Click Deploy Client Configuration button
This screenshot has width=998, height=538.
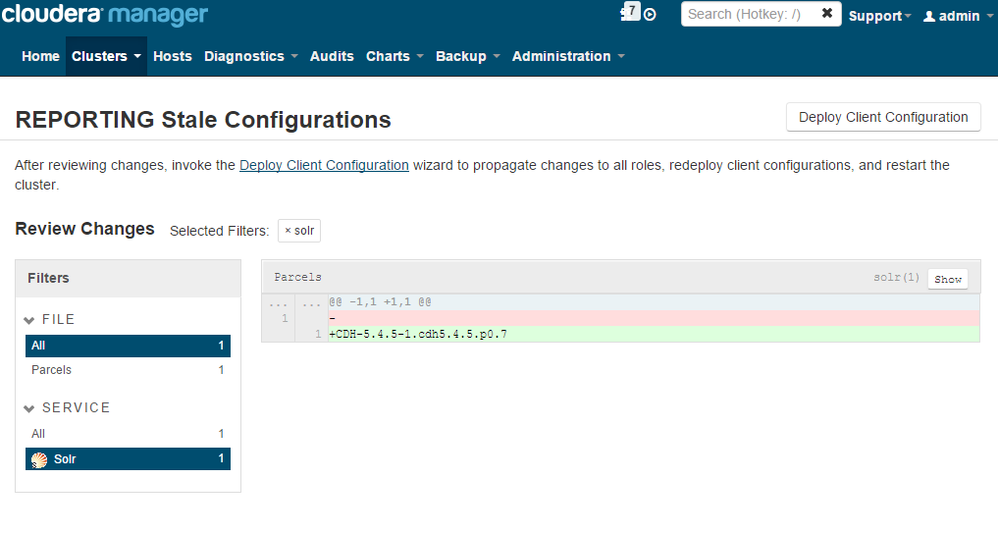(883, 117)
